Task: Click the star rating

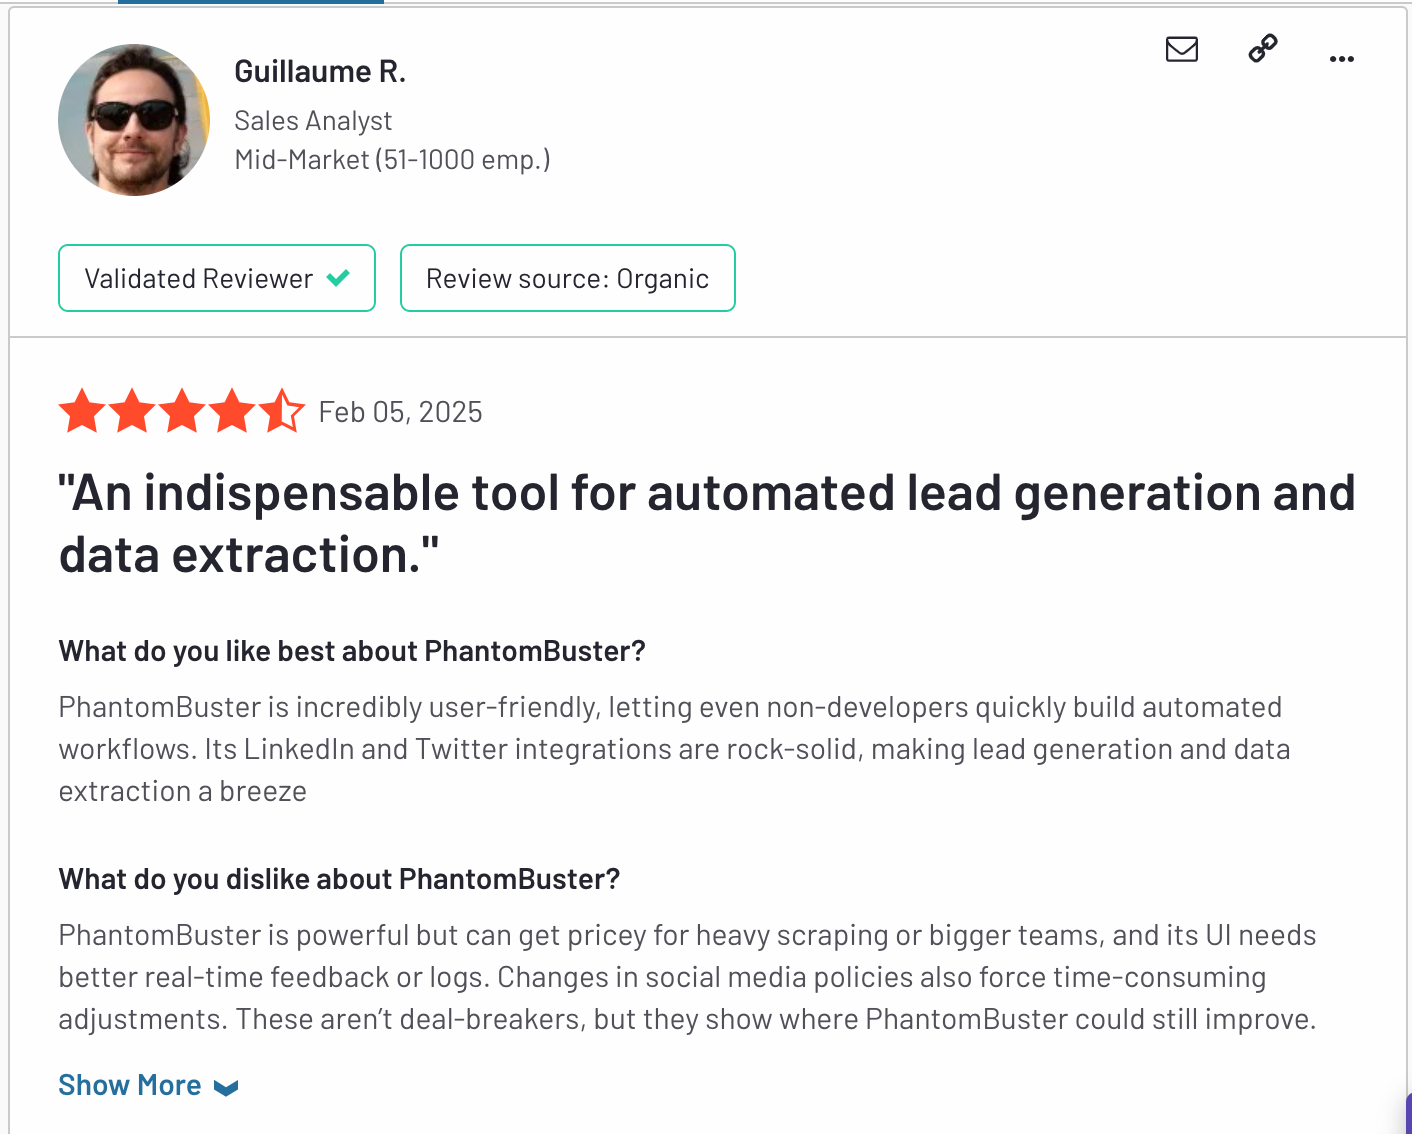Action: coord(182,411)
